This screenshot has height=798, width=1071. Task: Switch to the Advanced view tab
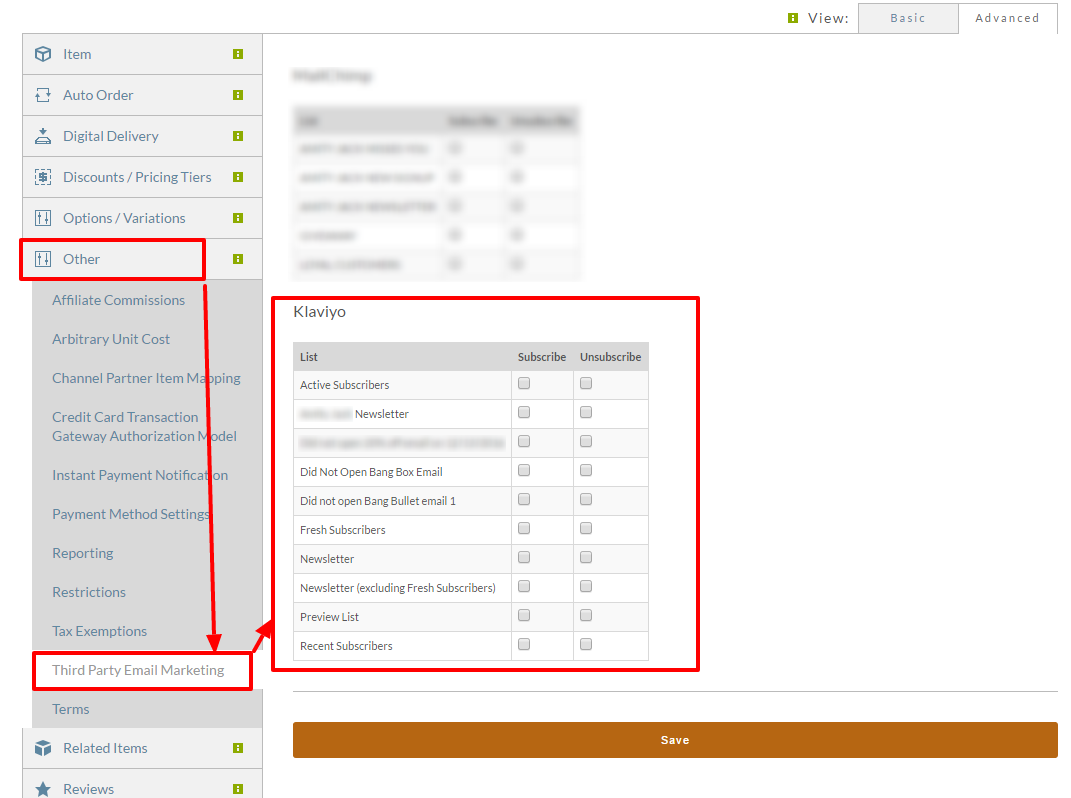pyautogui.click(x=1007, y=18)
